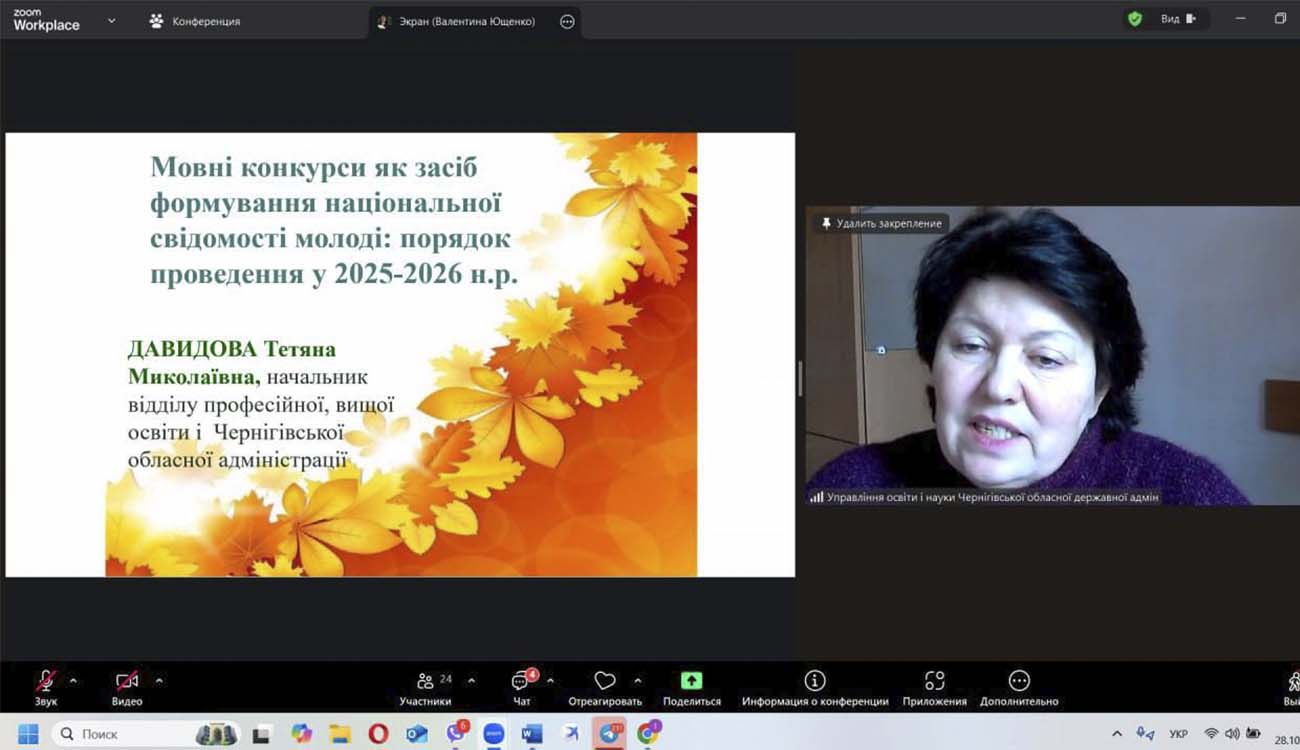Open the Дополнительно more options menu
The width and height of the screenshot is (1300, 750).
(x=1019, y=685)
